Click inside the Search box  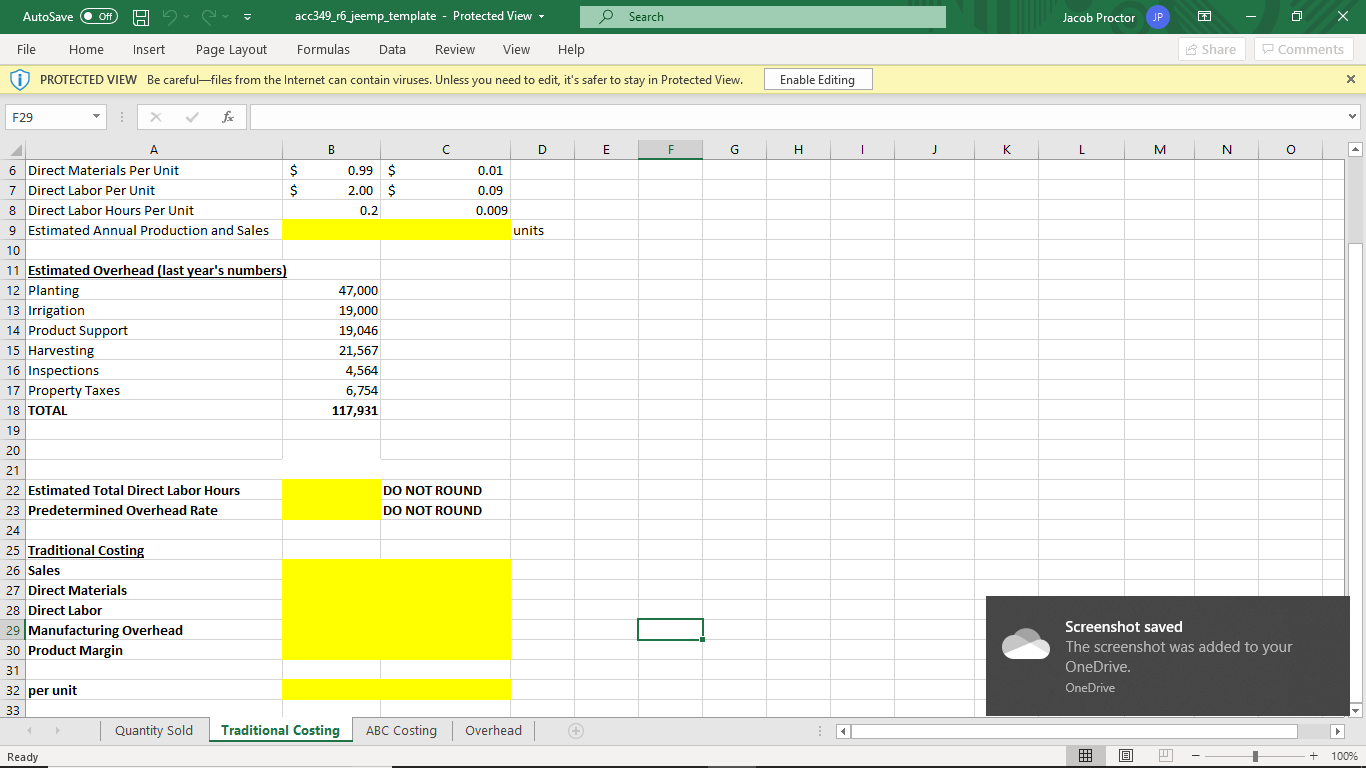(760, 16)
